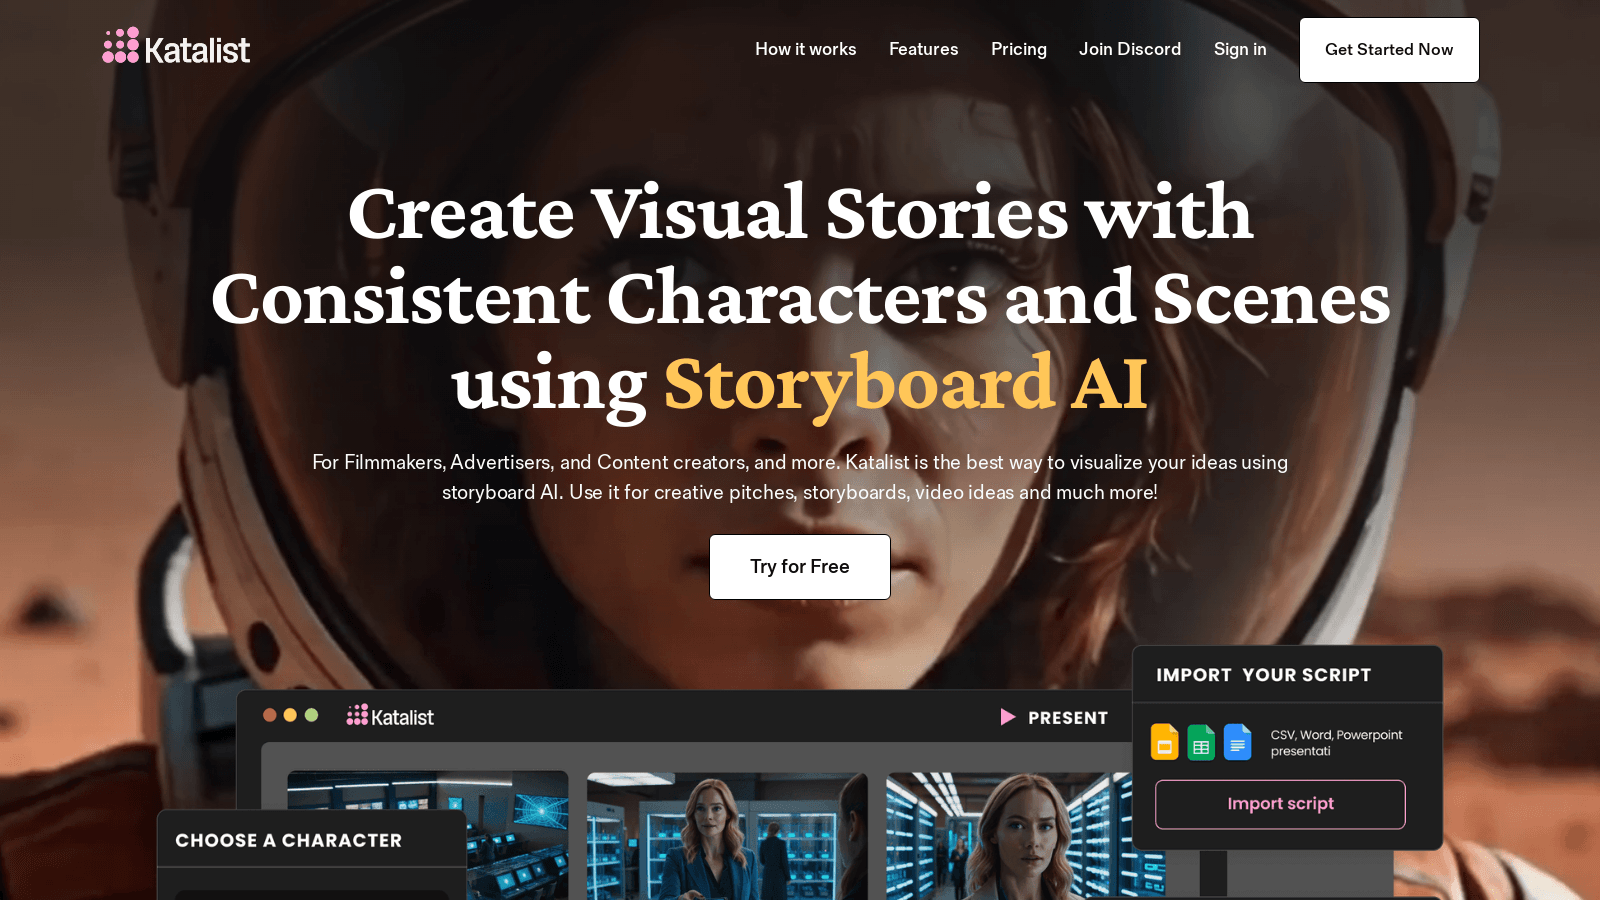
Task: Click the Get Started Now button
Action: click(x=1389, y=50)
